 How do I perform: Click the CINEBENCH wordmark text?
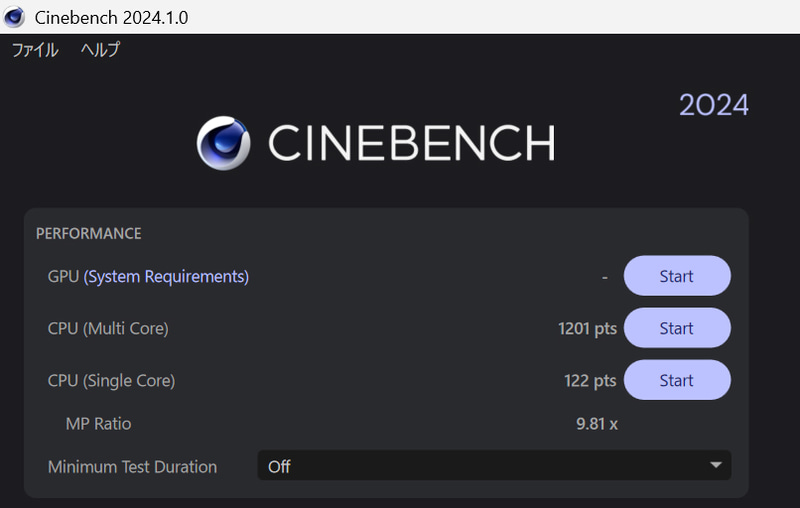412,143
